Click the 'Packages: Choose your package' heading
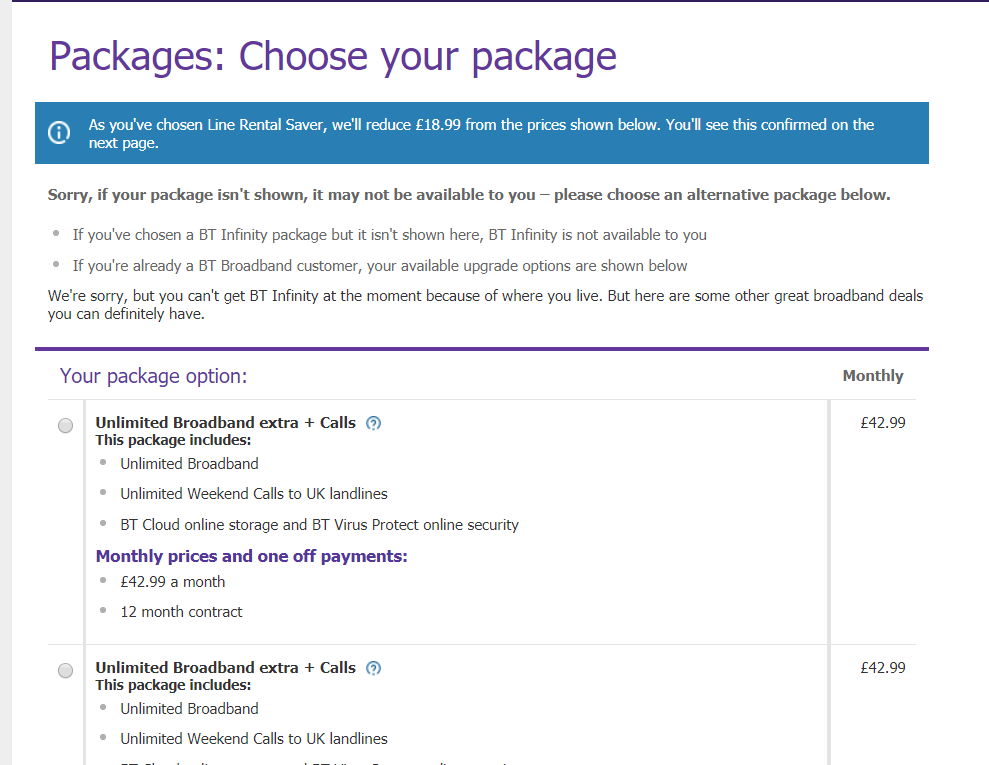Image resolution: width=989 pixels, height=765 pixels. click(x=333, y=57)
